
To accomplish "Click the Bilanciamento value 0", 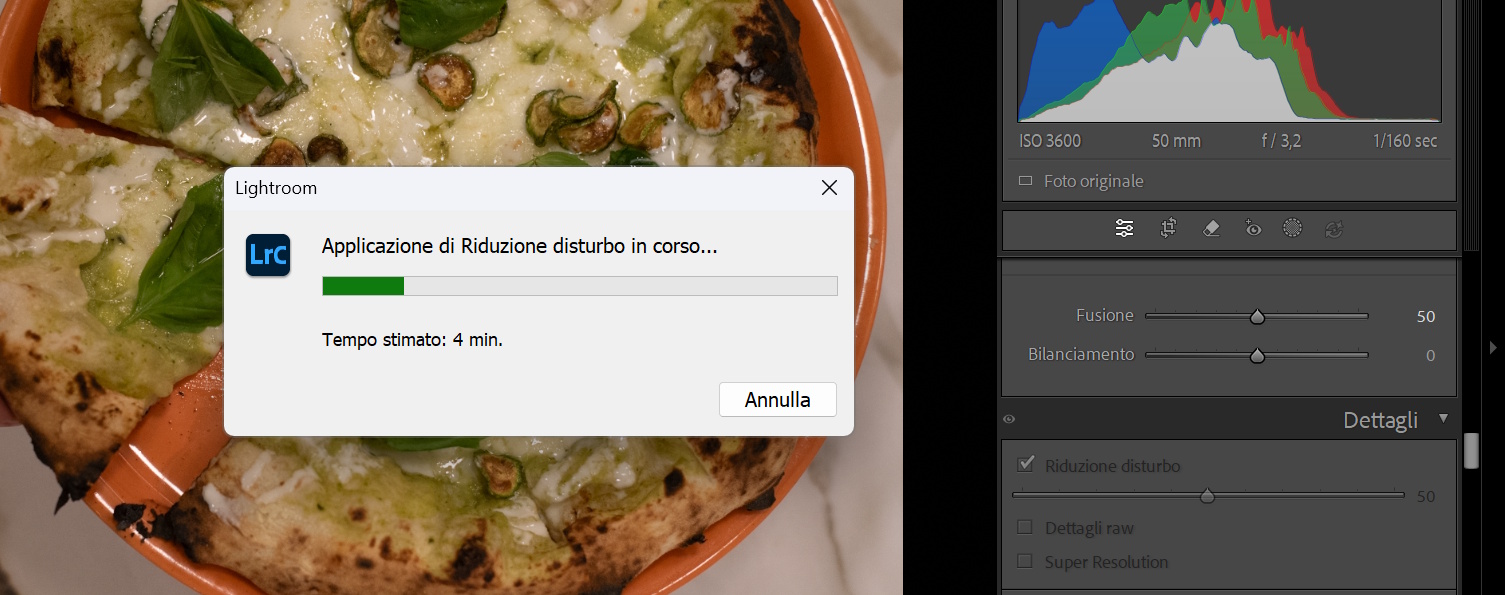I will [x=1431, y=355].
